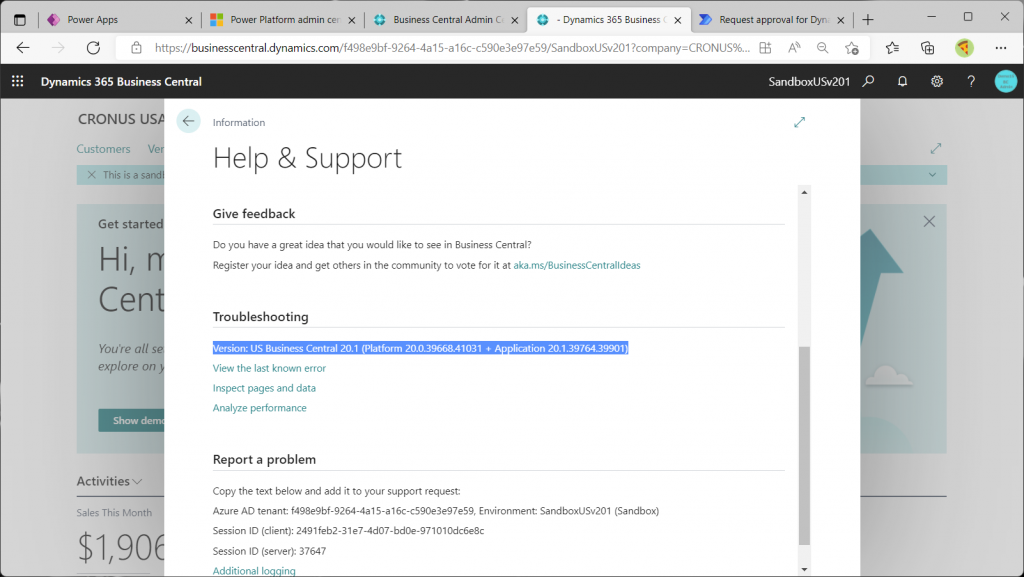Click the Help question mark icon

pyautogui.click(x=971, y=82)
